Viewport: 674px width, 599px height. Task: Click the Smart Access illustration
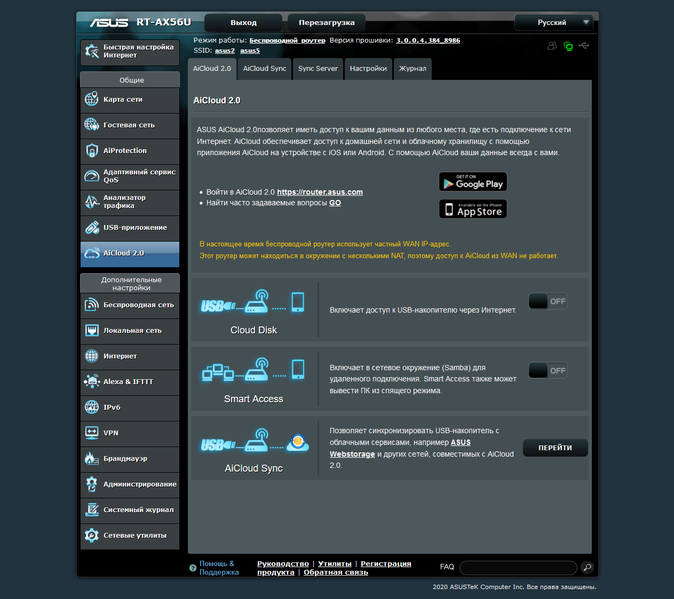point(253,370)
